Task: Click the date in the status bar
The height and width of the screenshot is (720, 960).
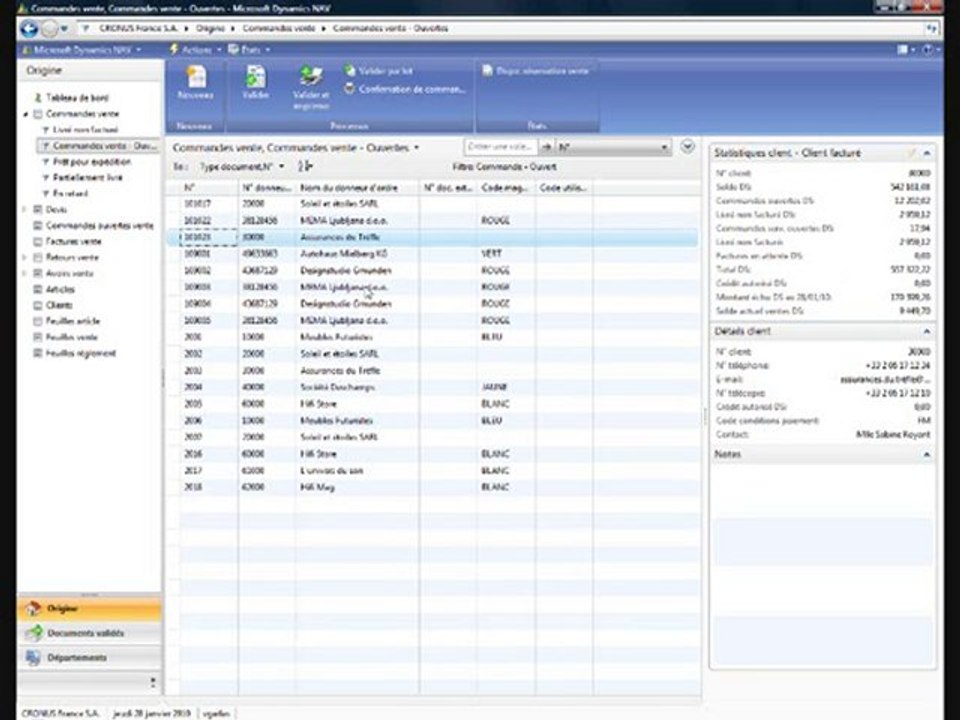Action: (151, 713)
